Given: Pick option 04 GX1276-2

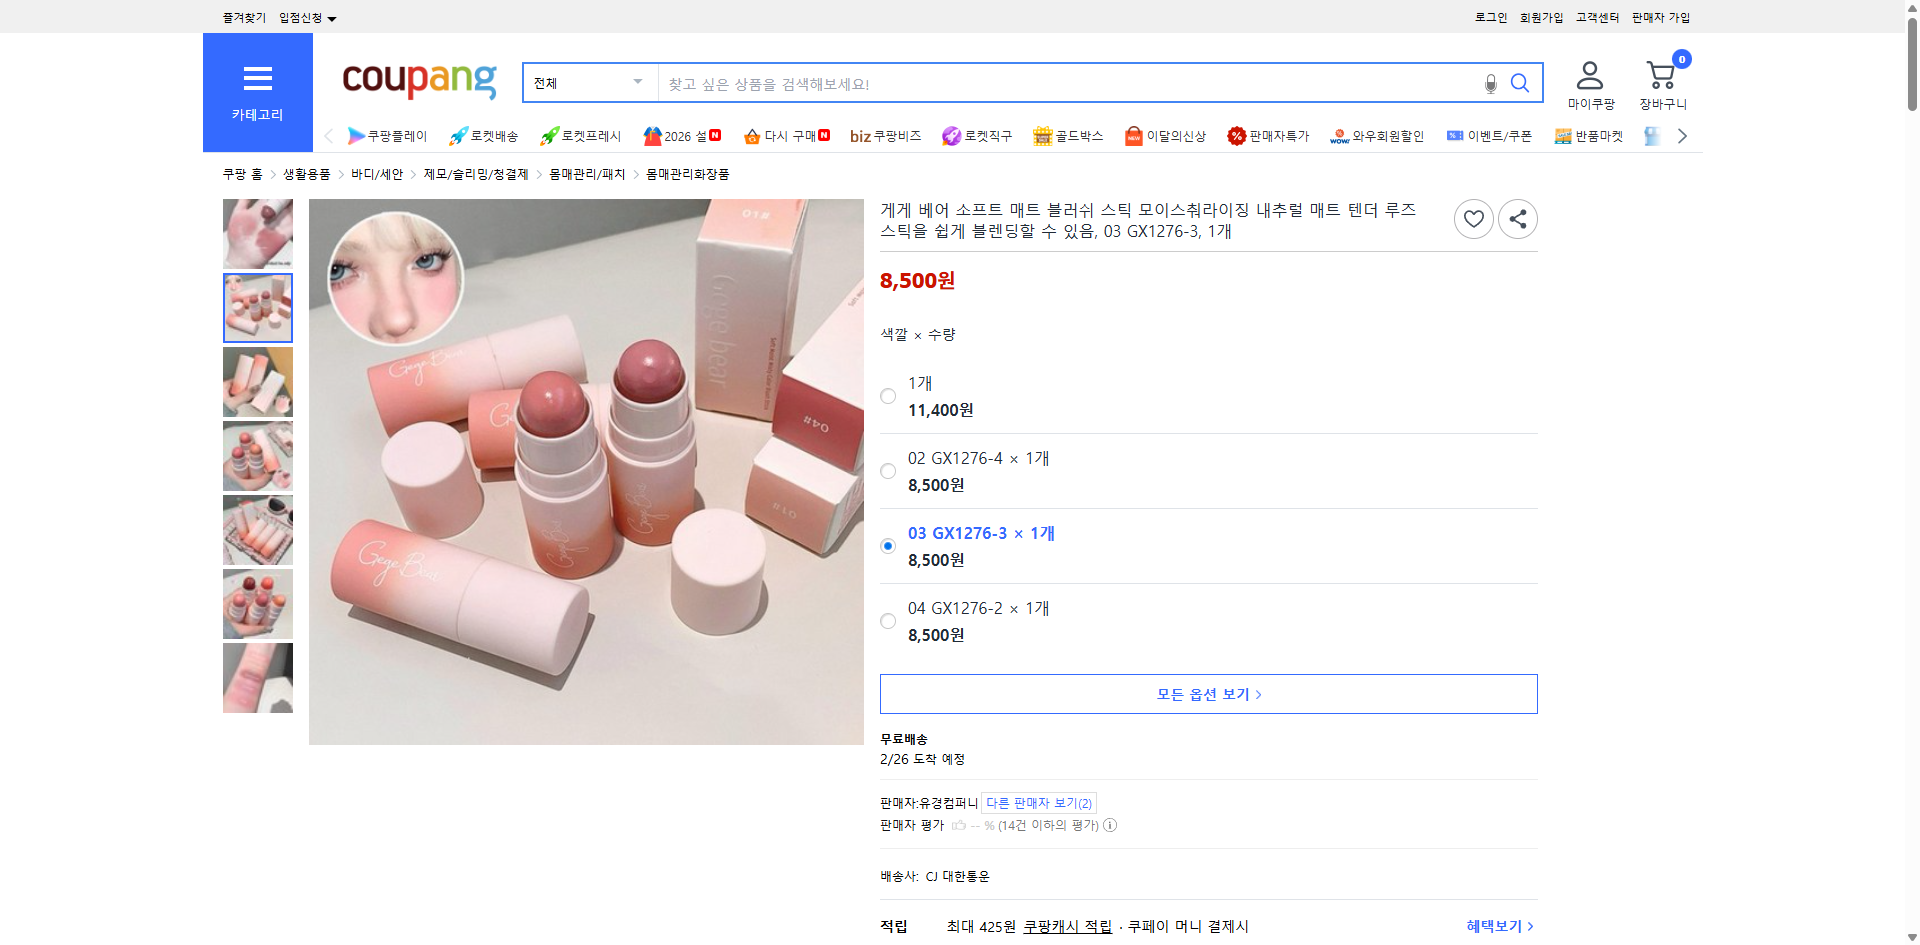Looking at the screenshot, I should [887, 621].
